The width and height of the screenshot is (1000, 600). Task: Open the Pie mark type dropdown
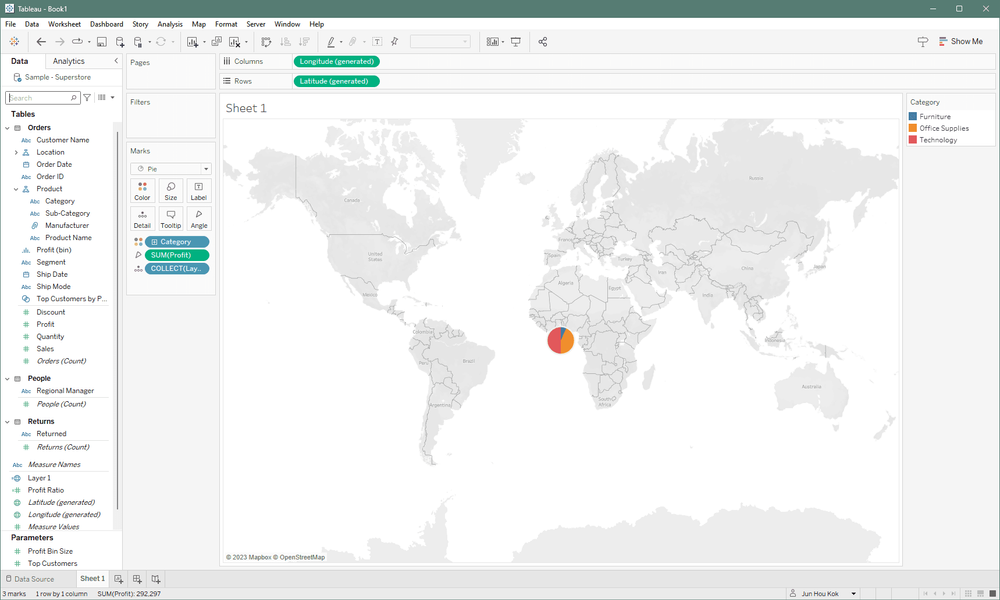point(170,169)
